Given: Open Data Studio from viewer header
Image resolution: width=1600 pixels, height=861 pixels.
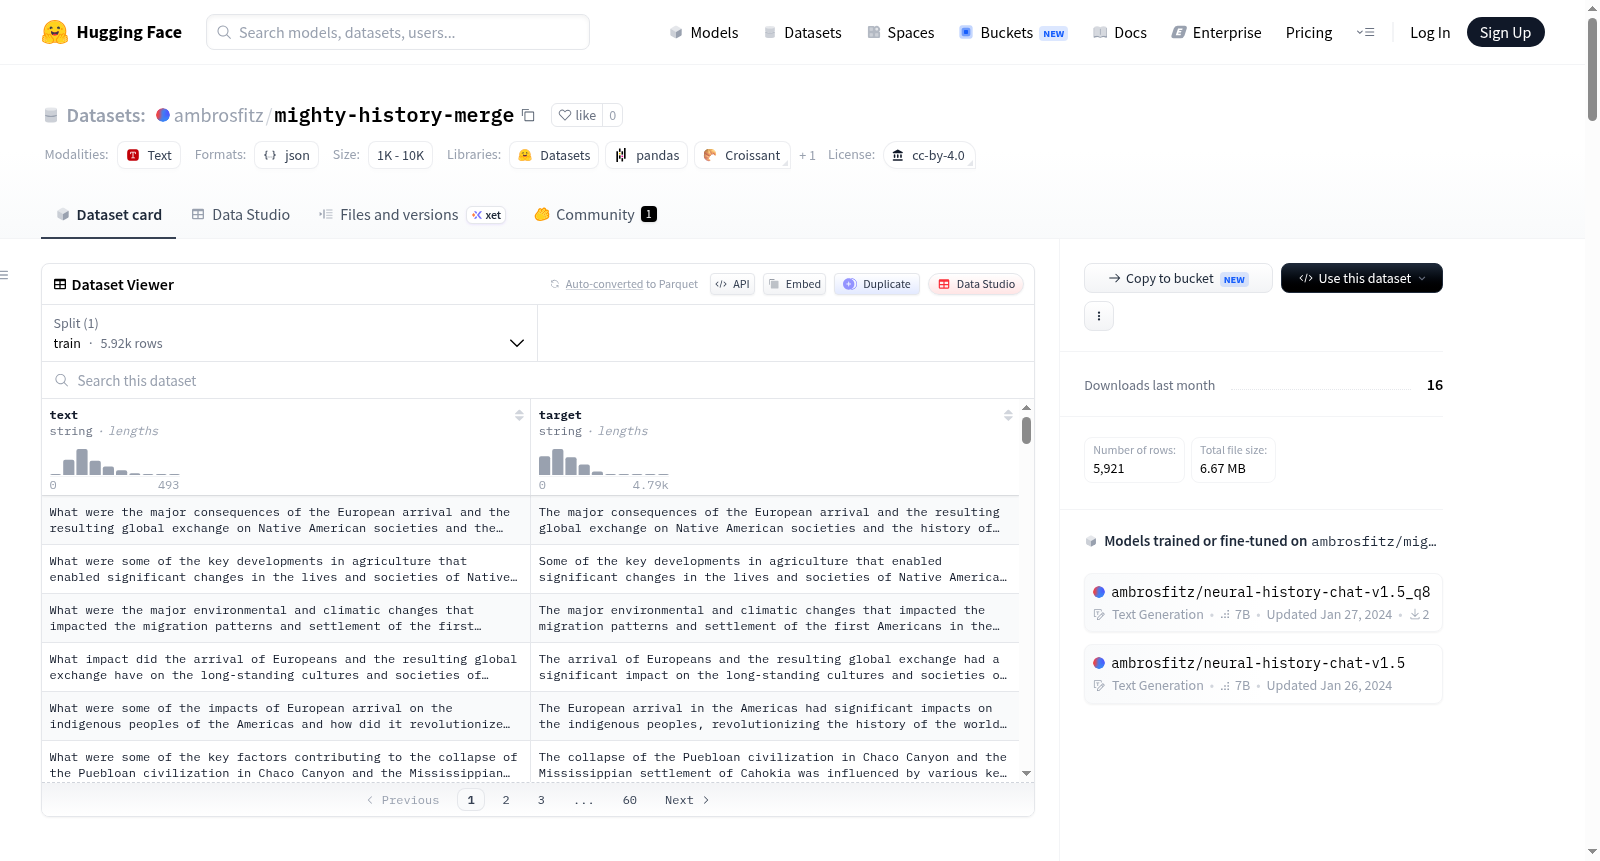Looking at the screenshot, I should (976, 284).
